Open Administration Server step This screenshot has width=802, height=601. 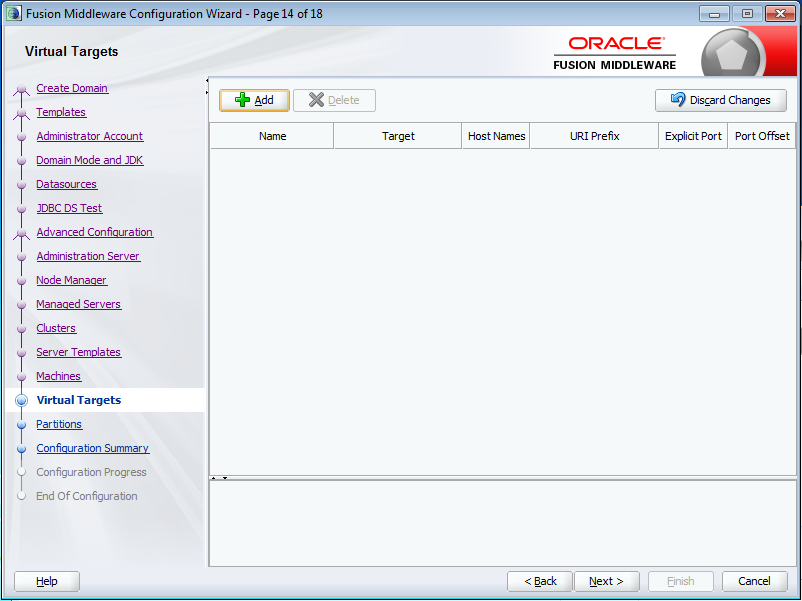pyautogui.click(x=88, y=256)
